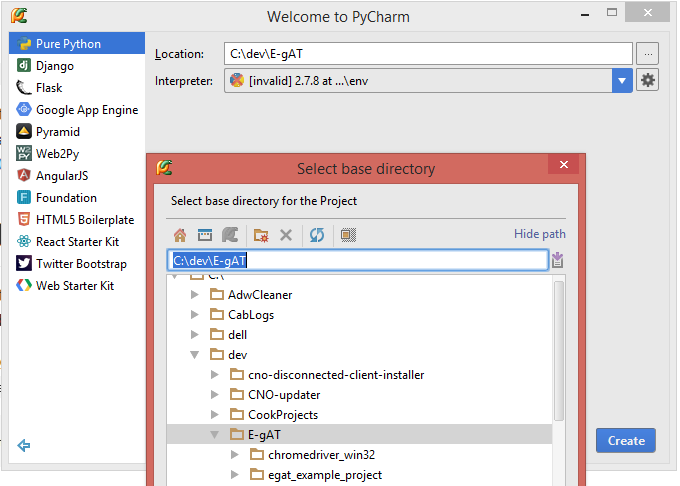Pick HTML5 Boilerplate project template
This screenshot has height=486, width=680.
point(77,220)
